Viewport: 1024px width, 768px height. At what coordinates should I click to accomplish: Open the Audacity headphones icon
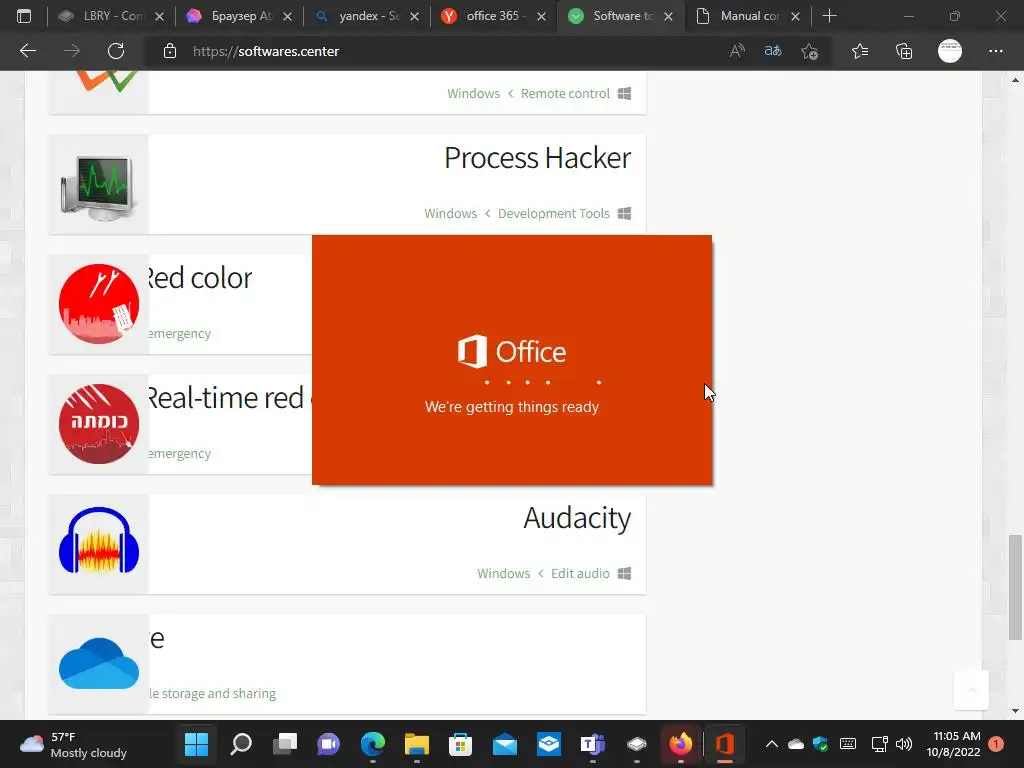click(x=99, y=542)
